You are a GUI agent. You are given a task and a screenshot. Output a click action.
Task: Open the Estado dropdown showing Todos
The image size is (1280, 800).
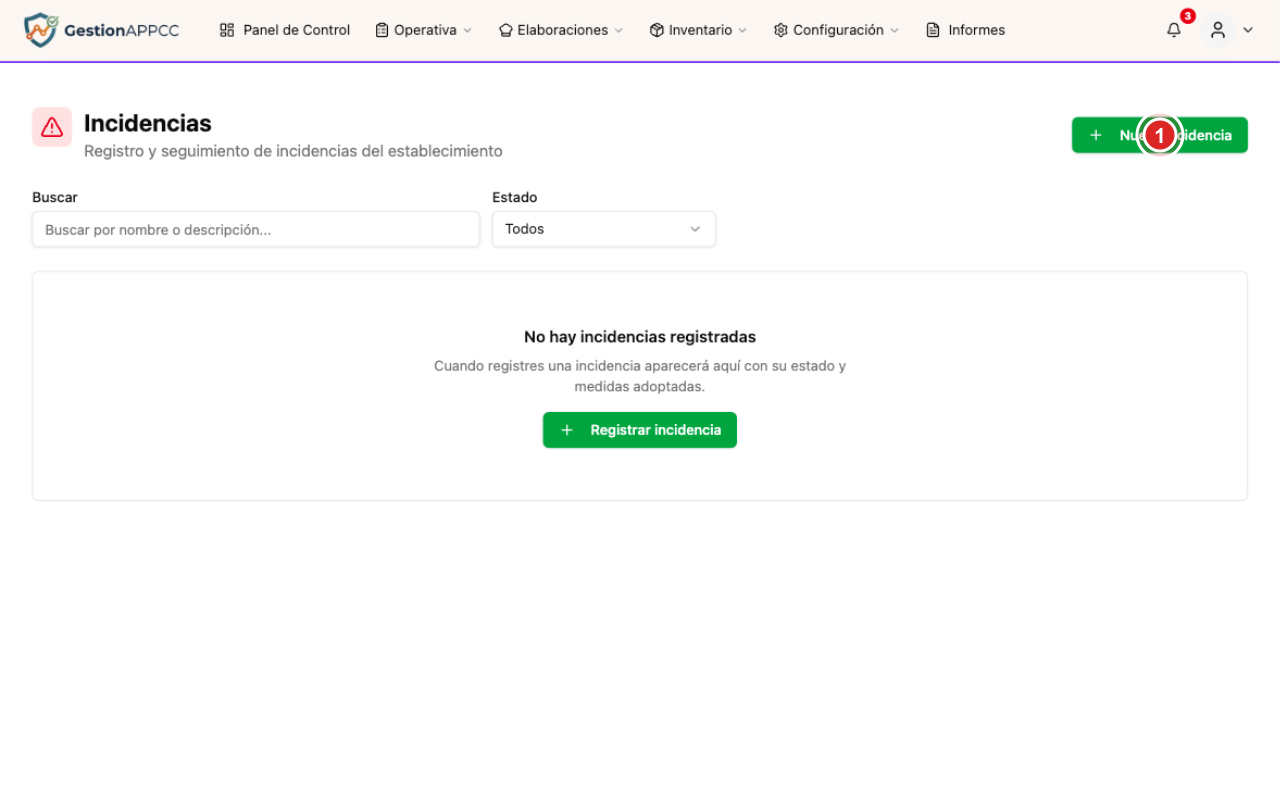[x=604, y=229]
